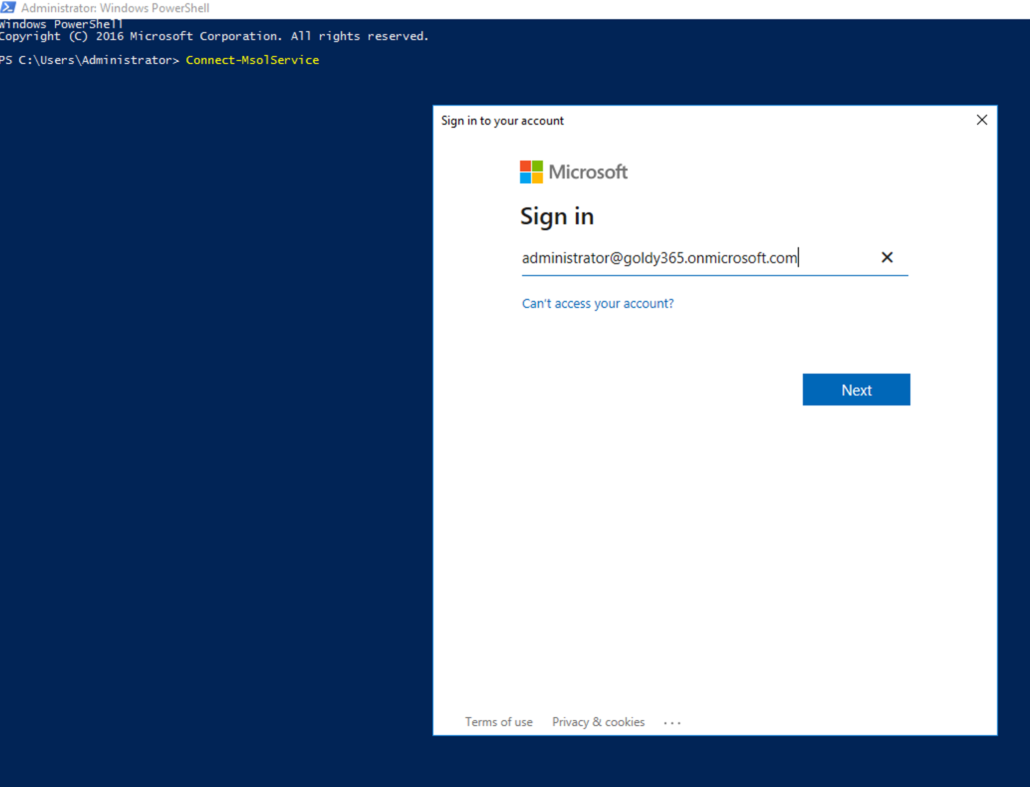This screenshot has height=787, width=1030.
Task: Click the Copyright (C) 2016 Microsoft Corporation line
Action: (214, 36)
